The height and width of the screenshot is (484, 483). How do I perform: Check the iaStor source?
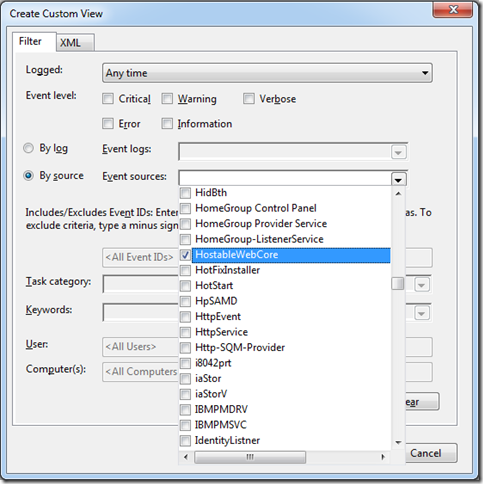coord(185,379)
